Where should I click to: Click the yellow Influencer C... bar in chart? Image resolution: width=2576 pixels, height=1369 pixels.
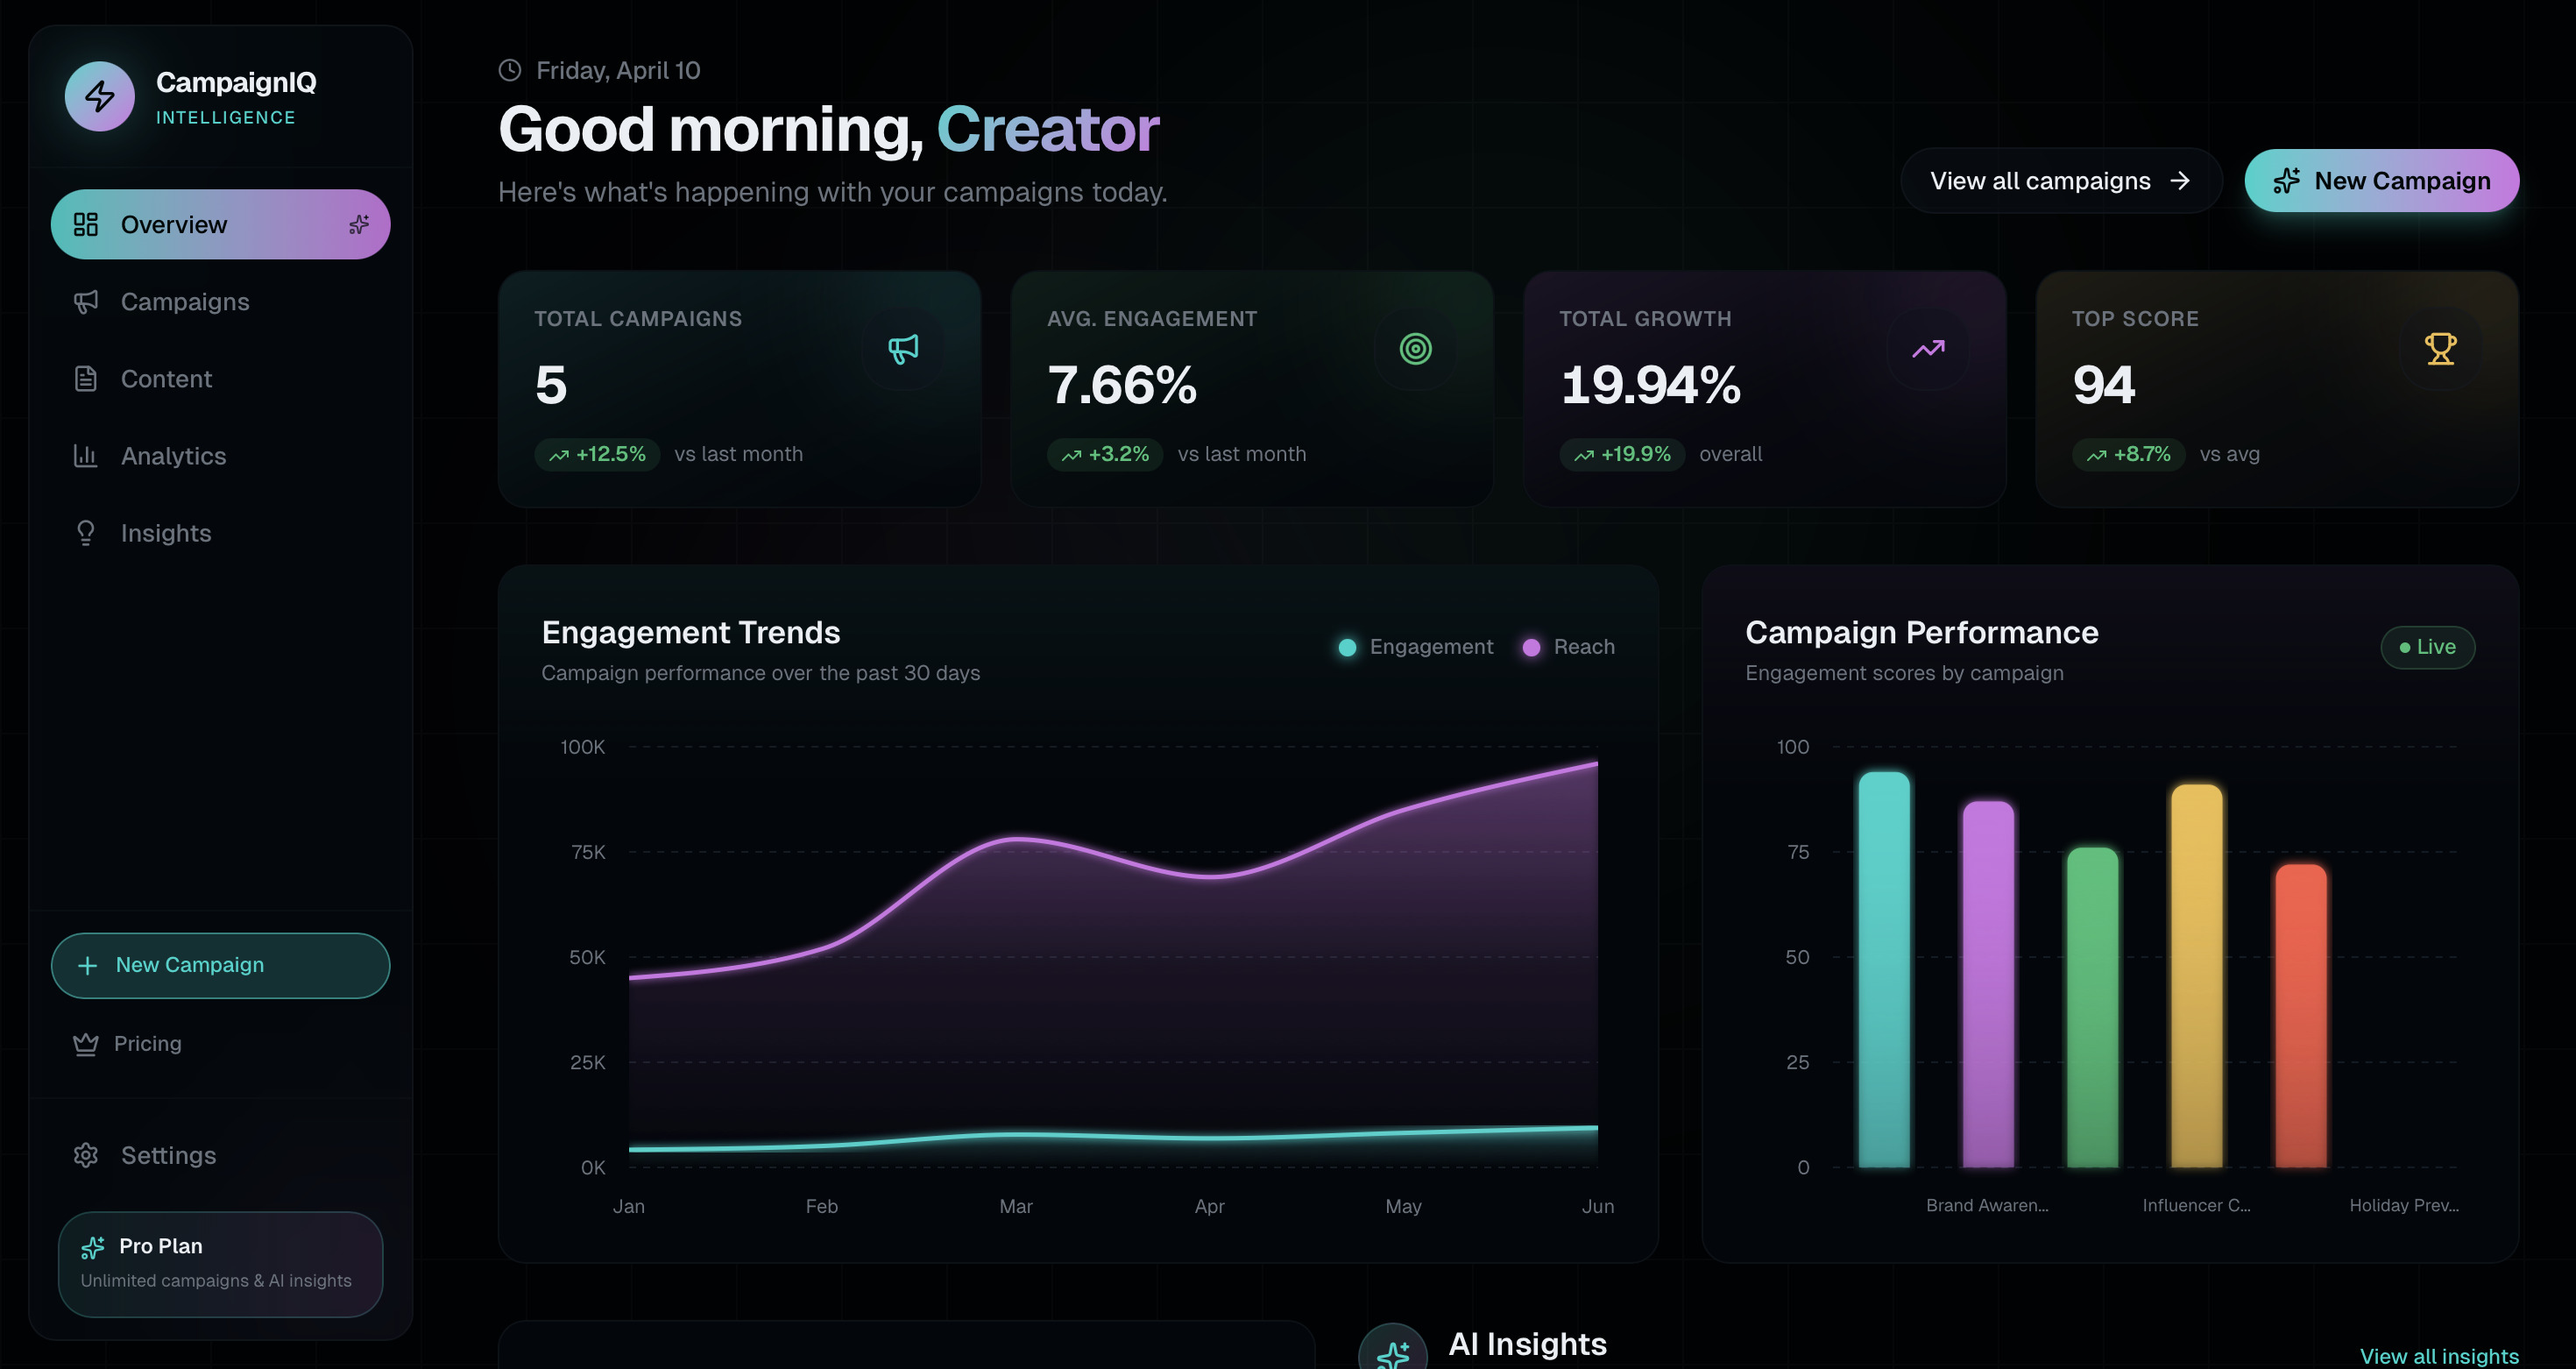2196,976
